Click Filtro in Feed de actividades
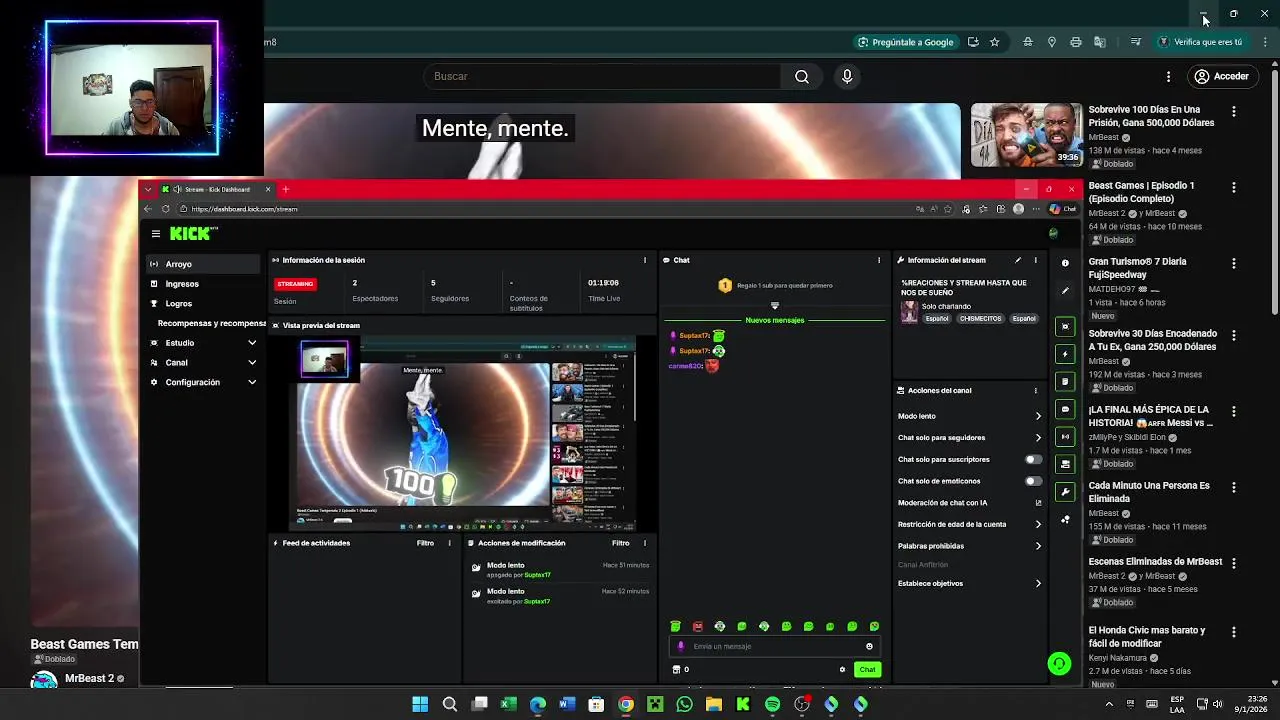 425,543
